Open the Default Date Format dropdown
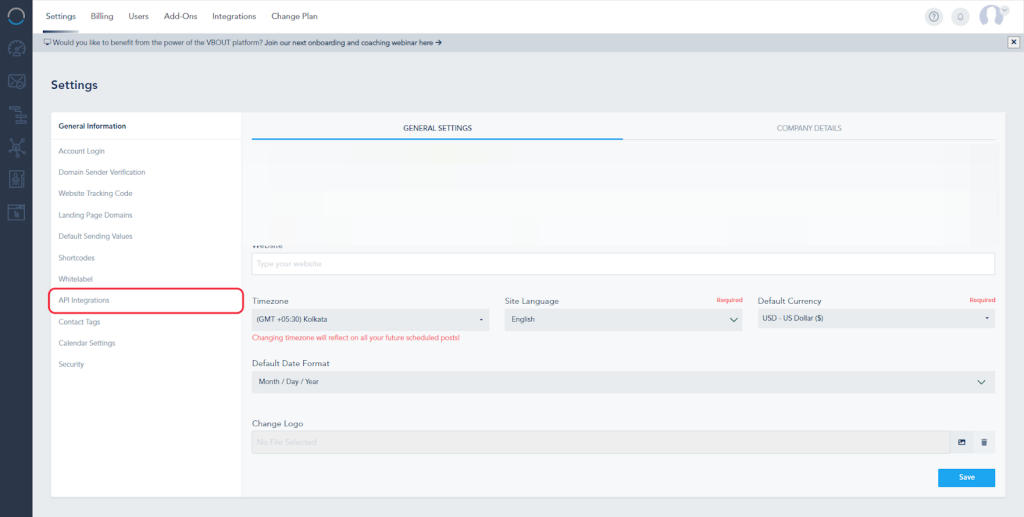 (x=623, y=382)
